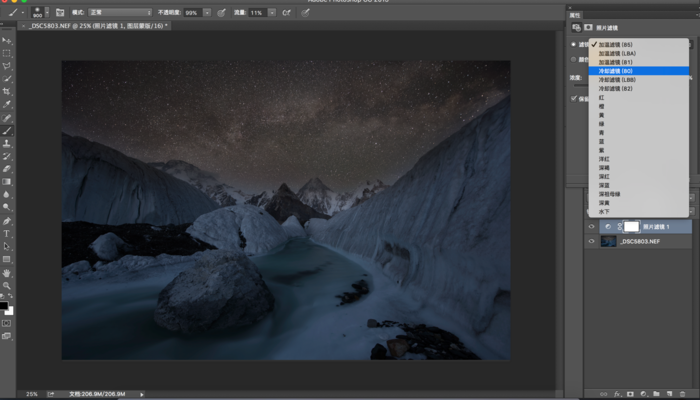
Task: Select the Eyedropper tool
Action: click(7, 104)
